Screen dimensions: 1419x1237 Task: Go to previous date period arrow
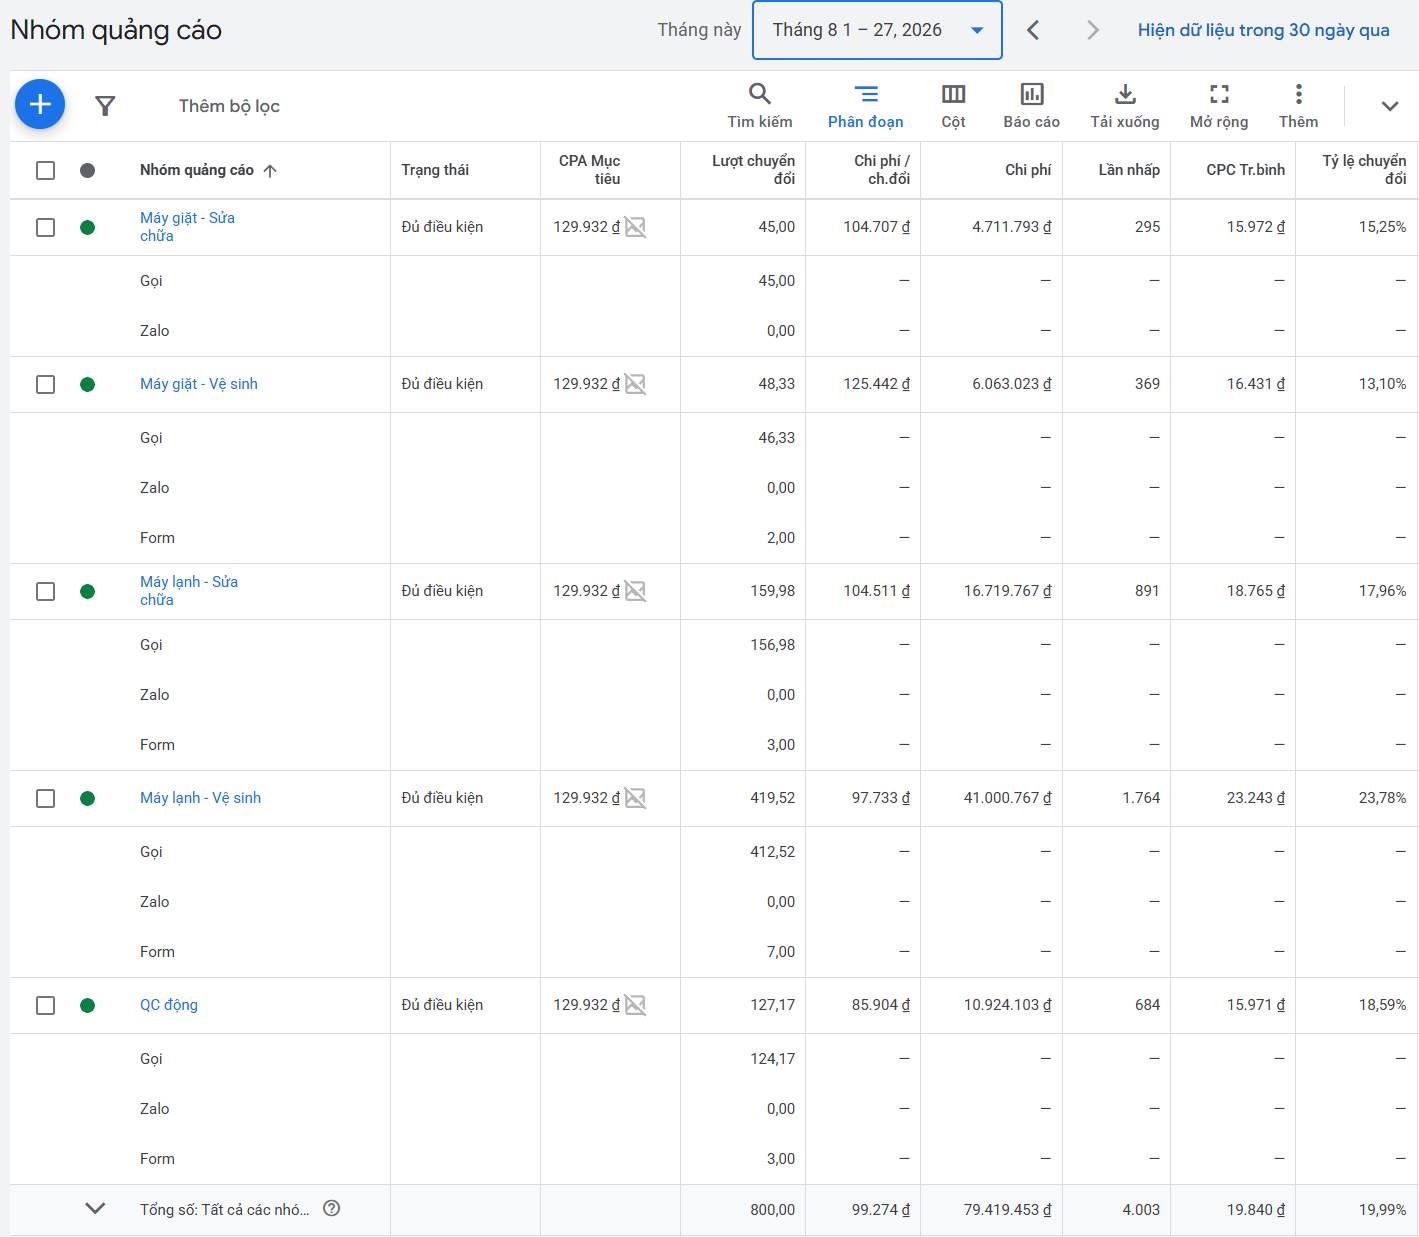[1033, 30]
